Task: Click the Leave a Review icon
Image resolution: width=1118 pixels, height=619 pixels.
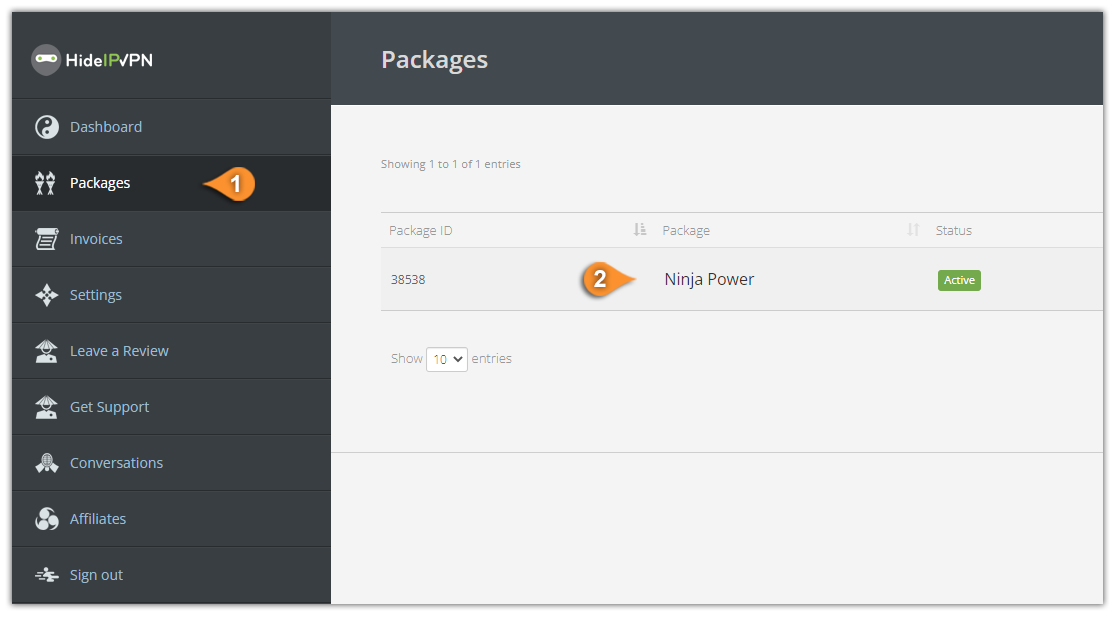Action: 46,350
